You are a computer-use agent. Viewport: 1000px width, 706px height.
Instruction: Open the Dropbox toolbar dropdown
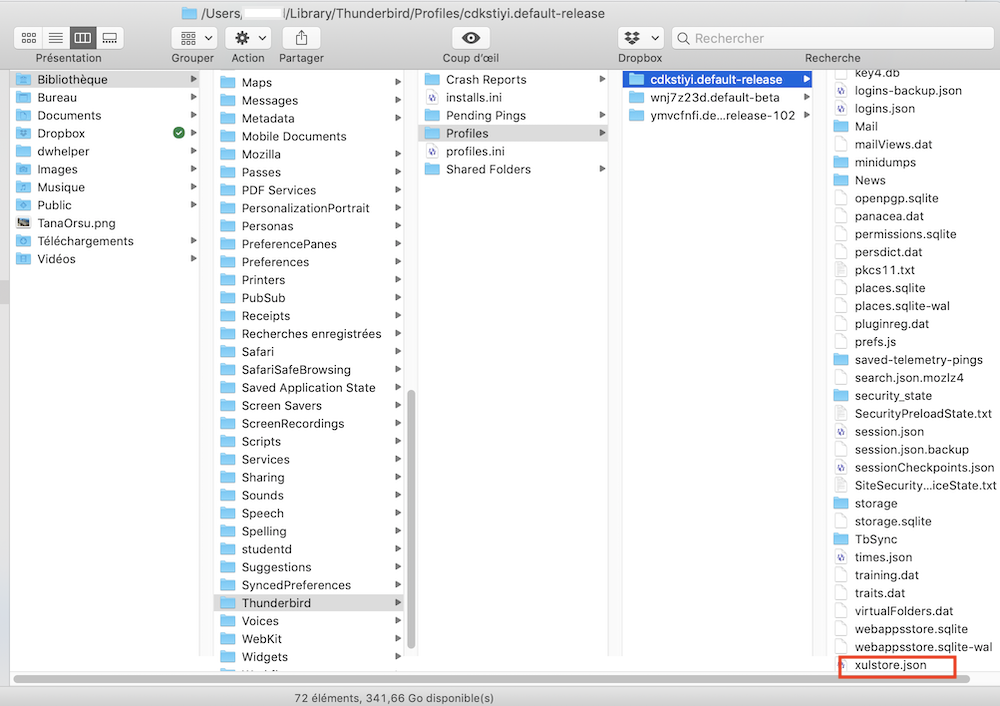pos(641,38)
